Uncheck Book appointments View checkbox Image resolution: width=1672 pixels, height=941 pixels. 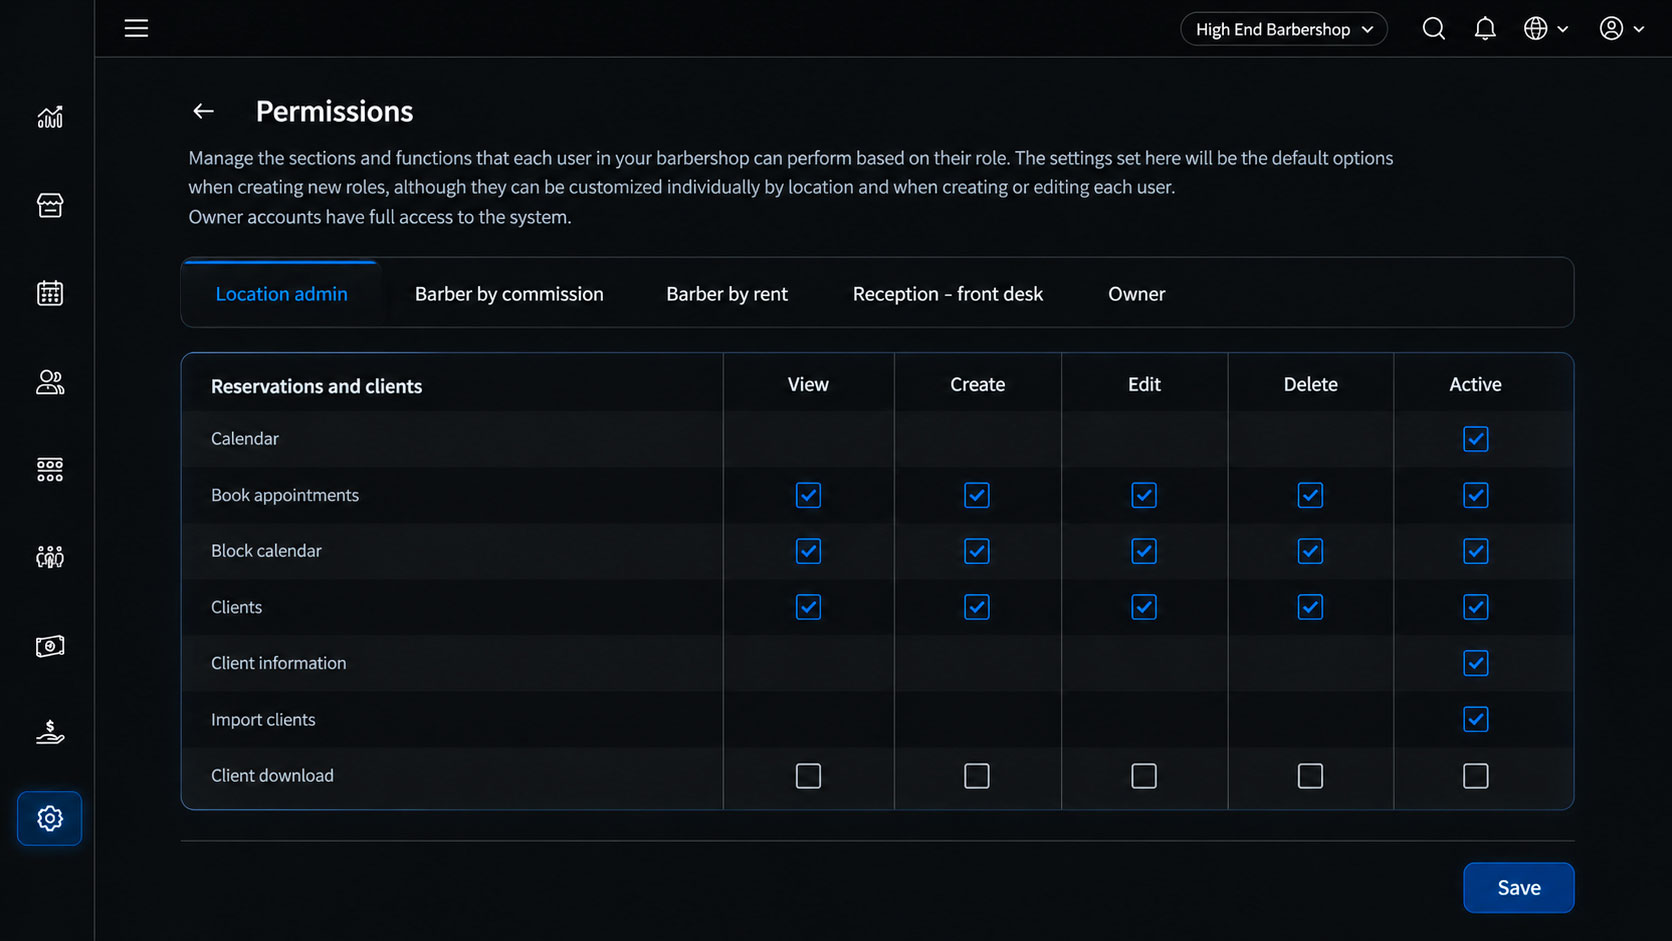click(x=808, y=495)
